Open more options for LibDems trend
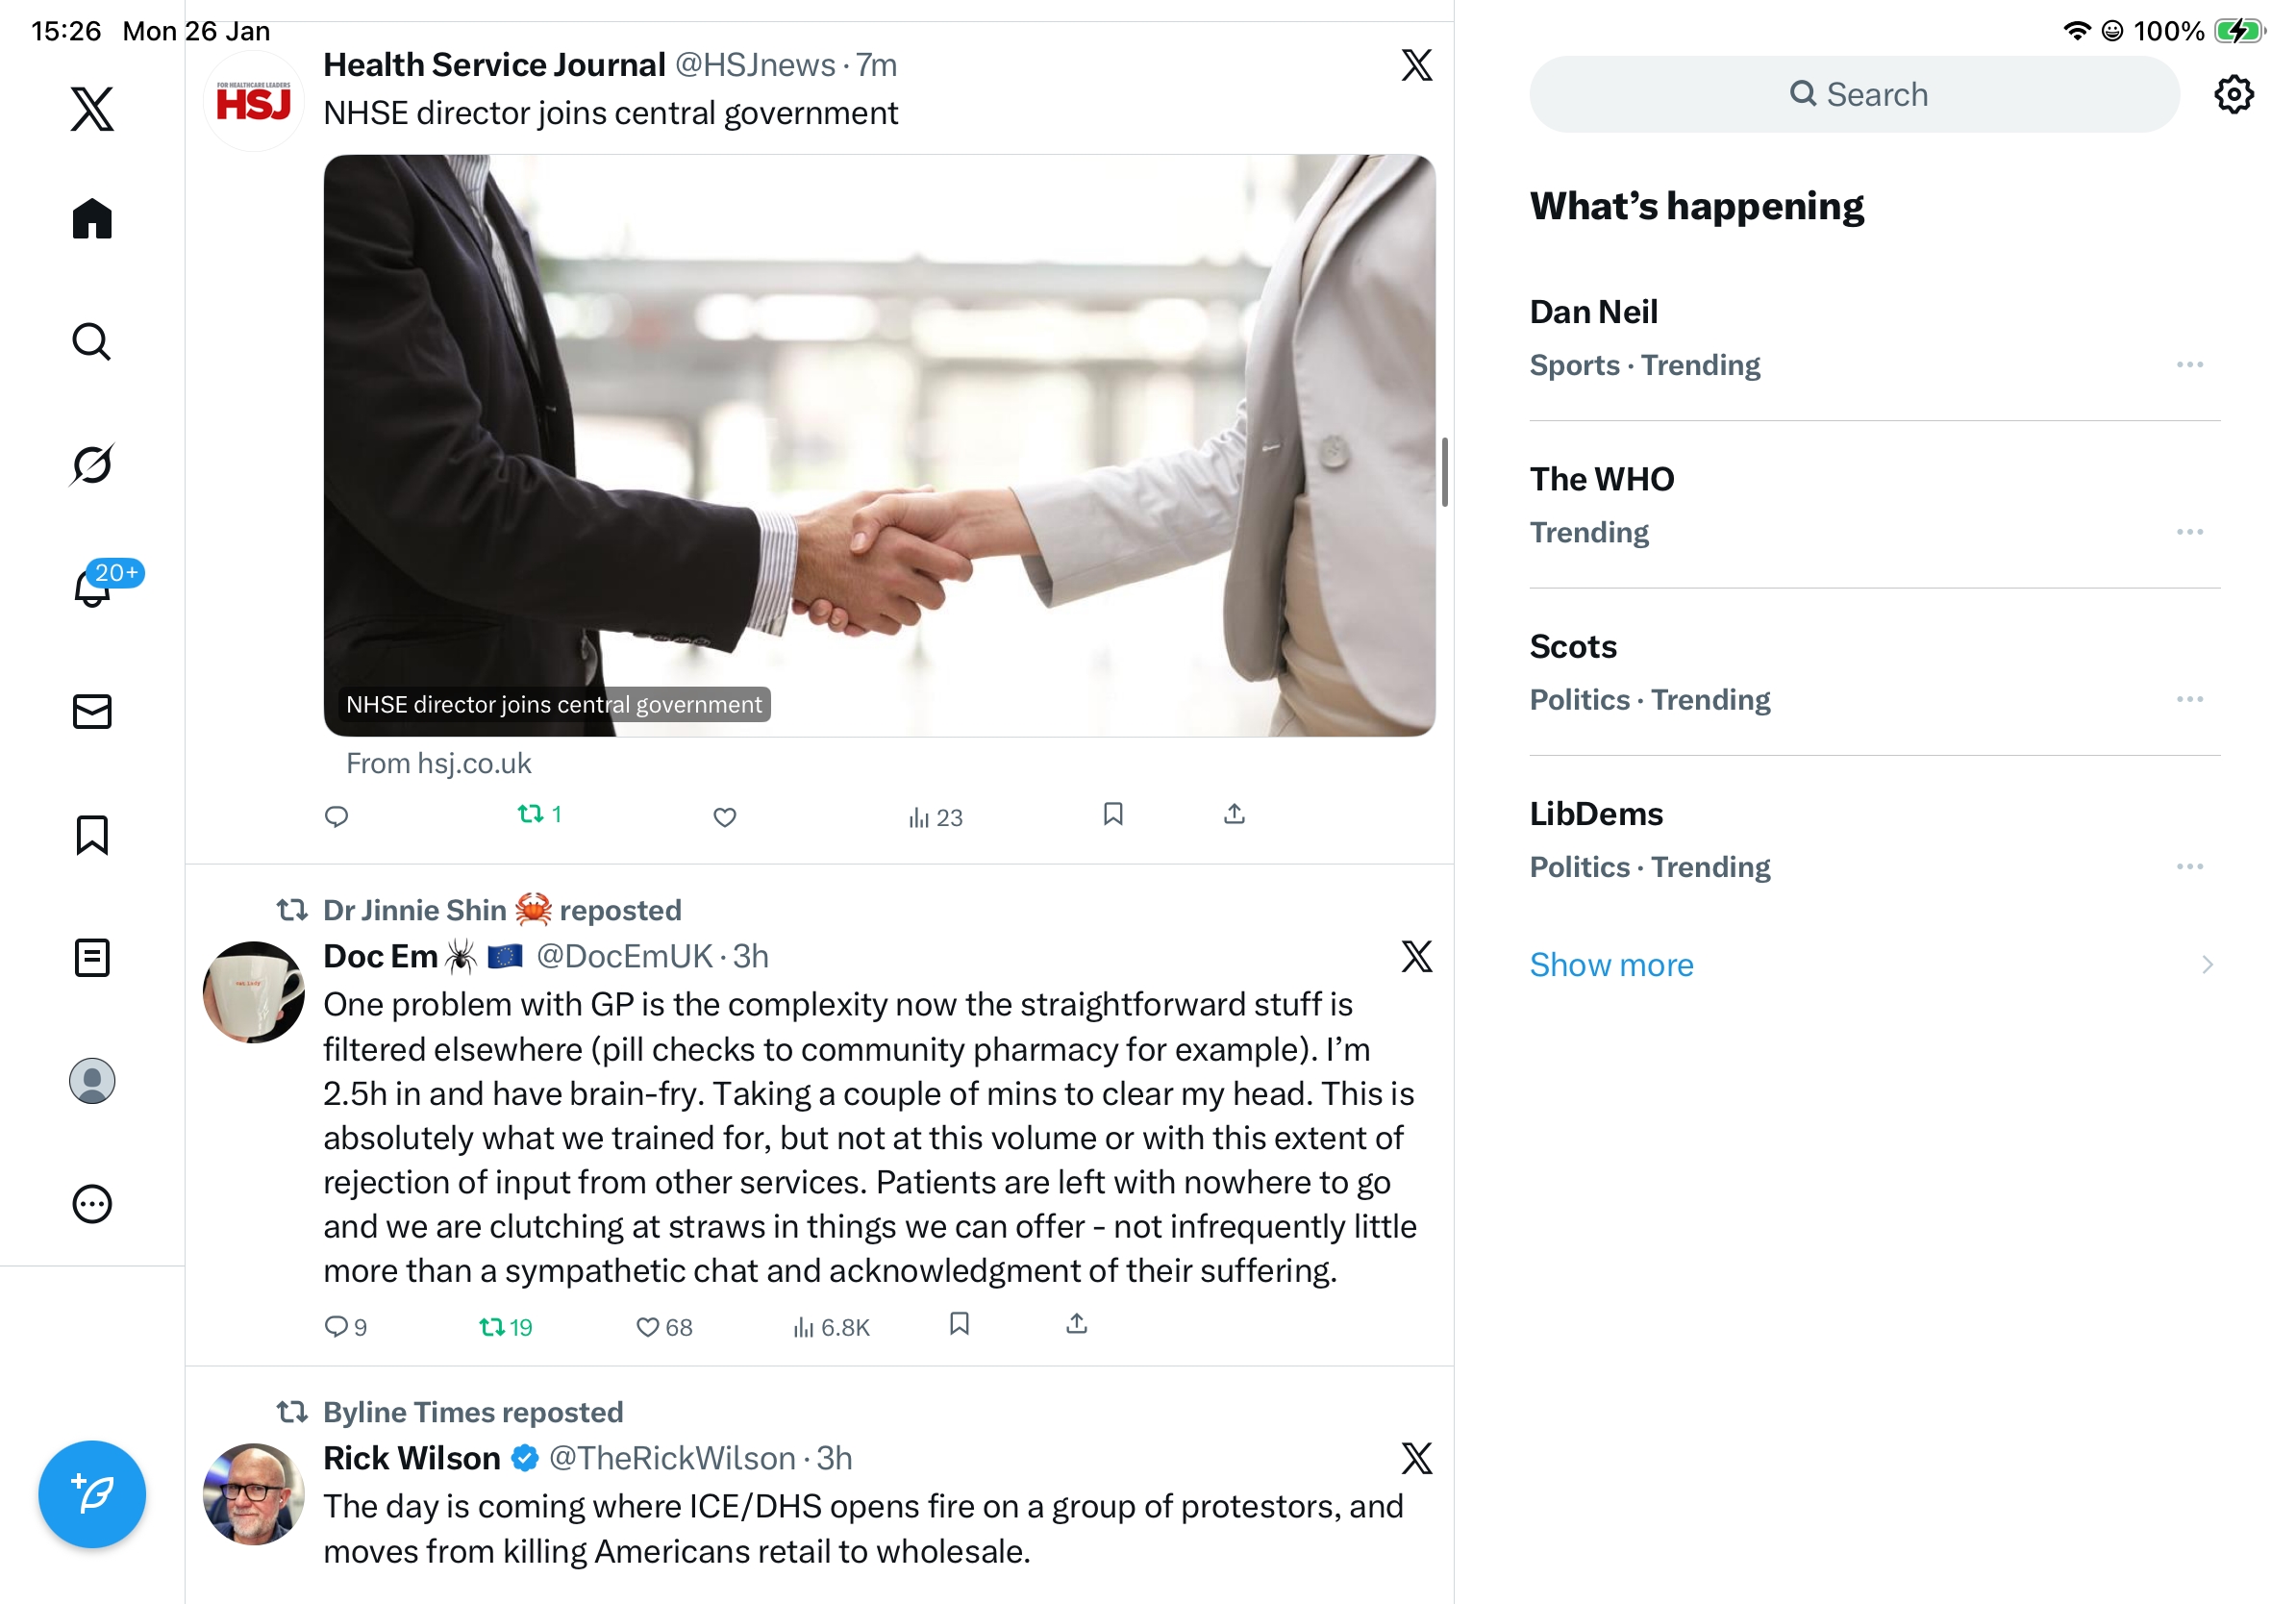The width and height of the screenshot is (2296, 1604). click(x=2189, y=867)
